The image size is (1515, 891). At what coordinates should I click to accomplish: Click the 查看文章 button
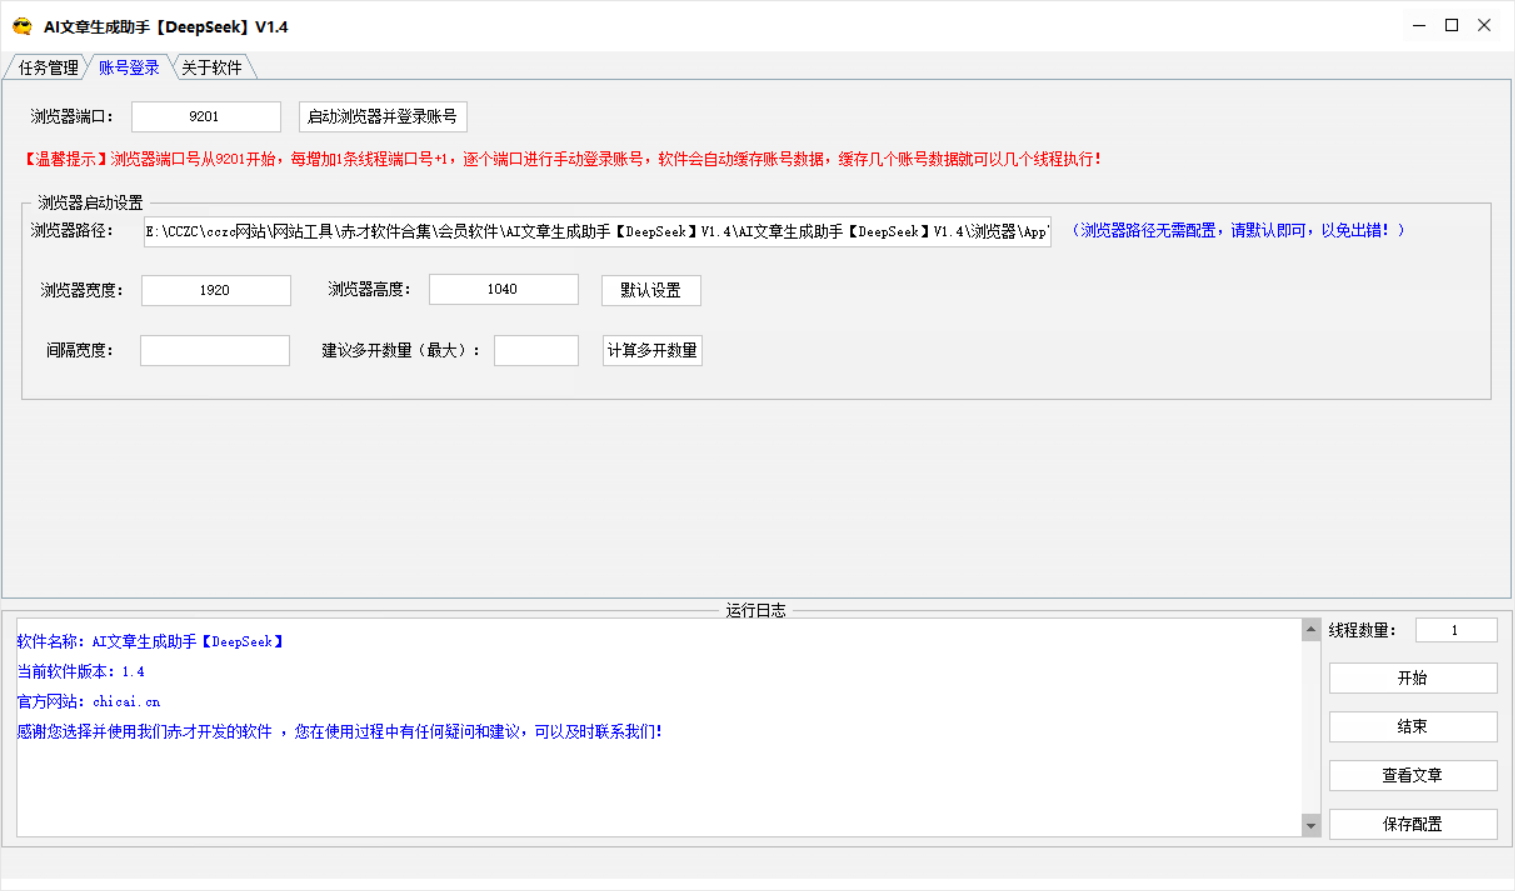[x=1413, y=775]
